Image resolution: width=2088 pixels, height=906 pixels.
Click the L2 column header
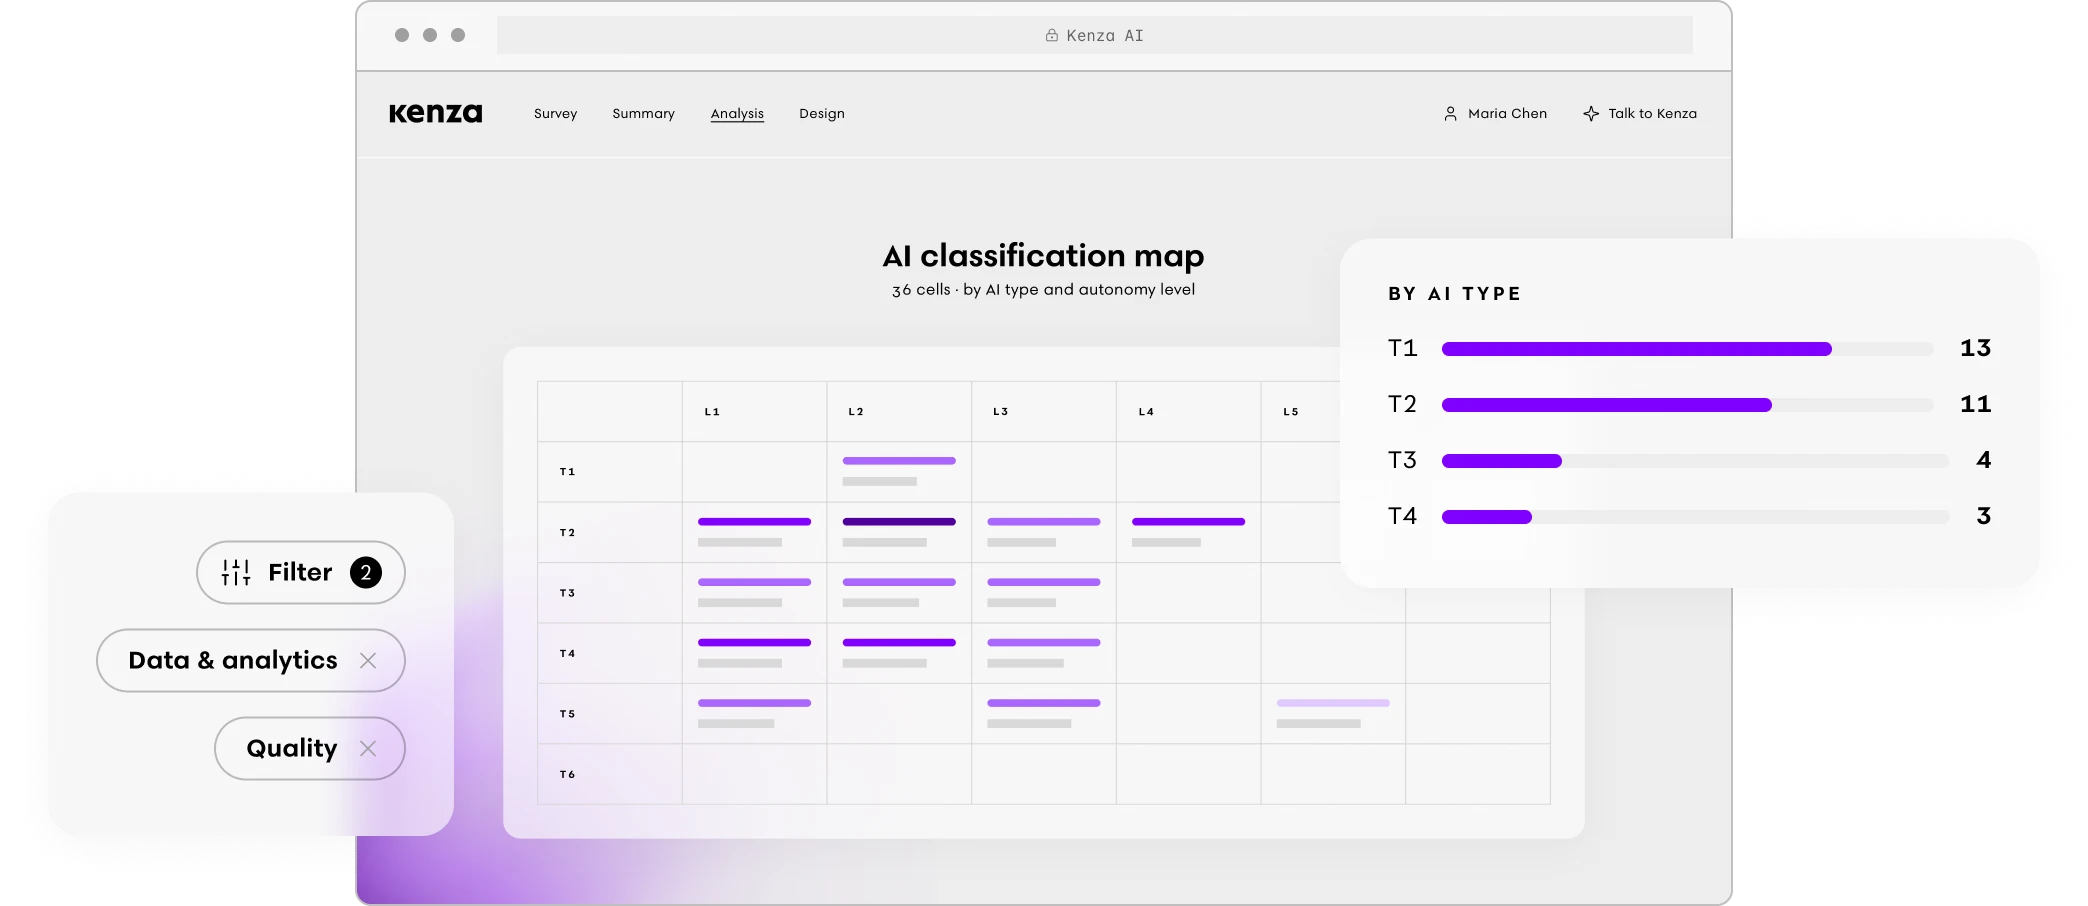click(856, 412)
